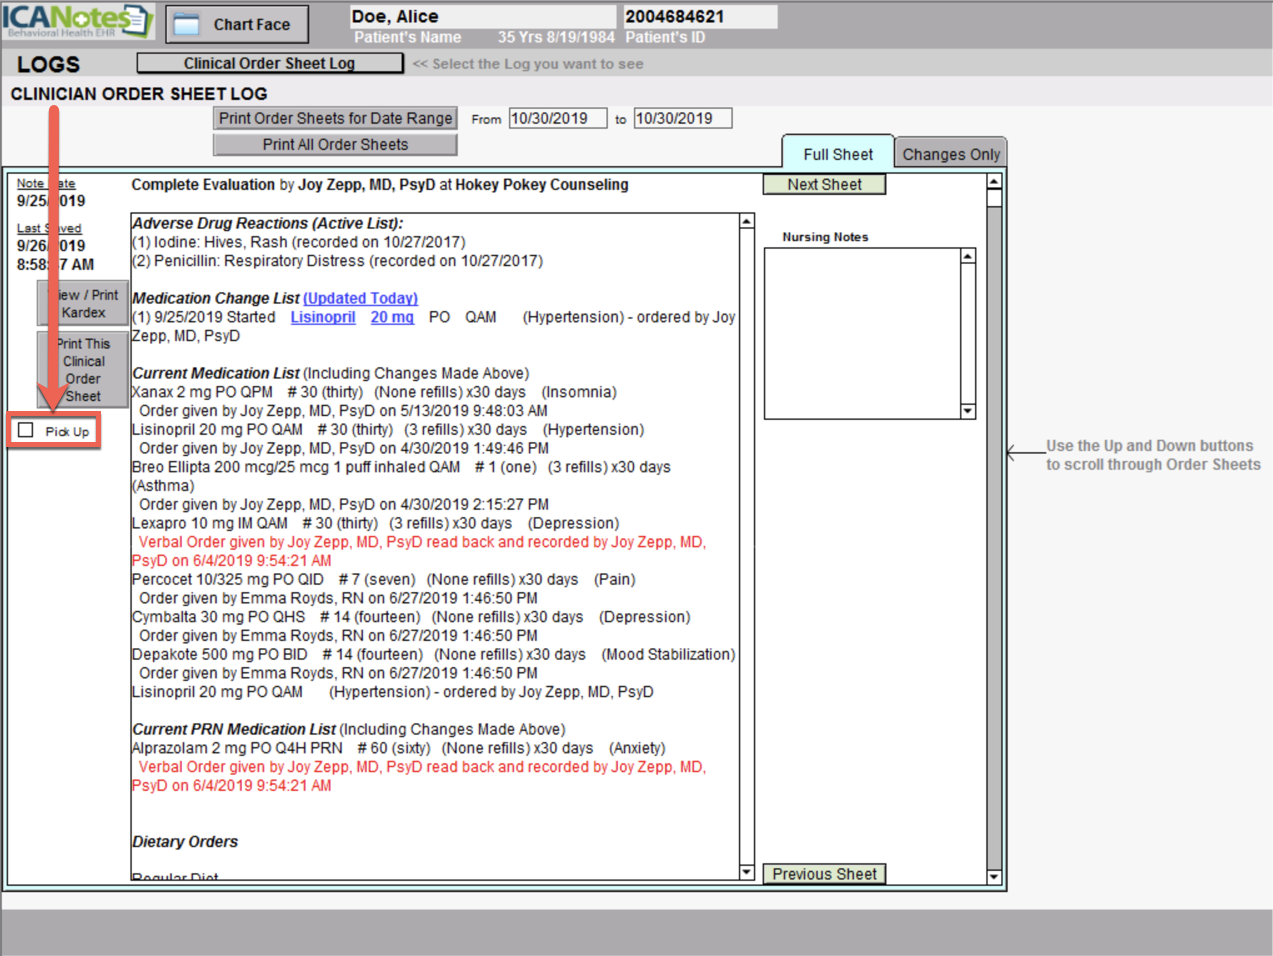
Task: Click the ICANotes logo
Action: (x=76, y=20)
